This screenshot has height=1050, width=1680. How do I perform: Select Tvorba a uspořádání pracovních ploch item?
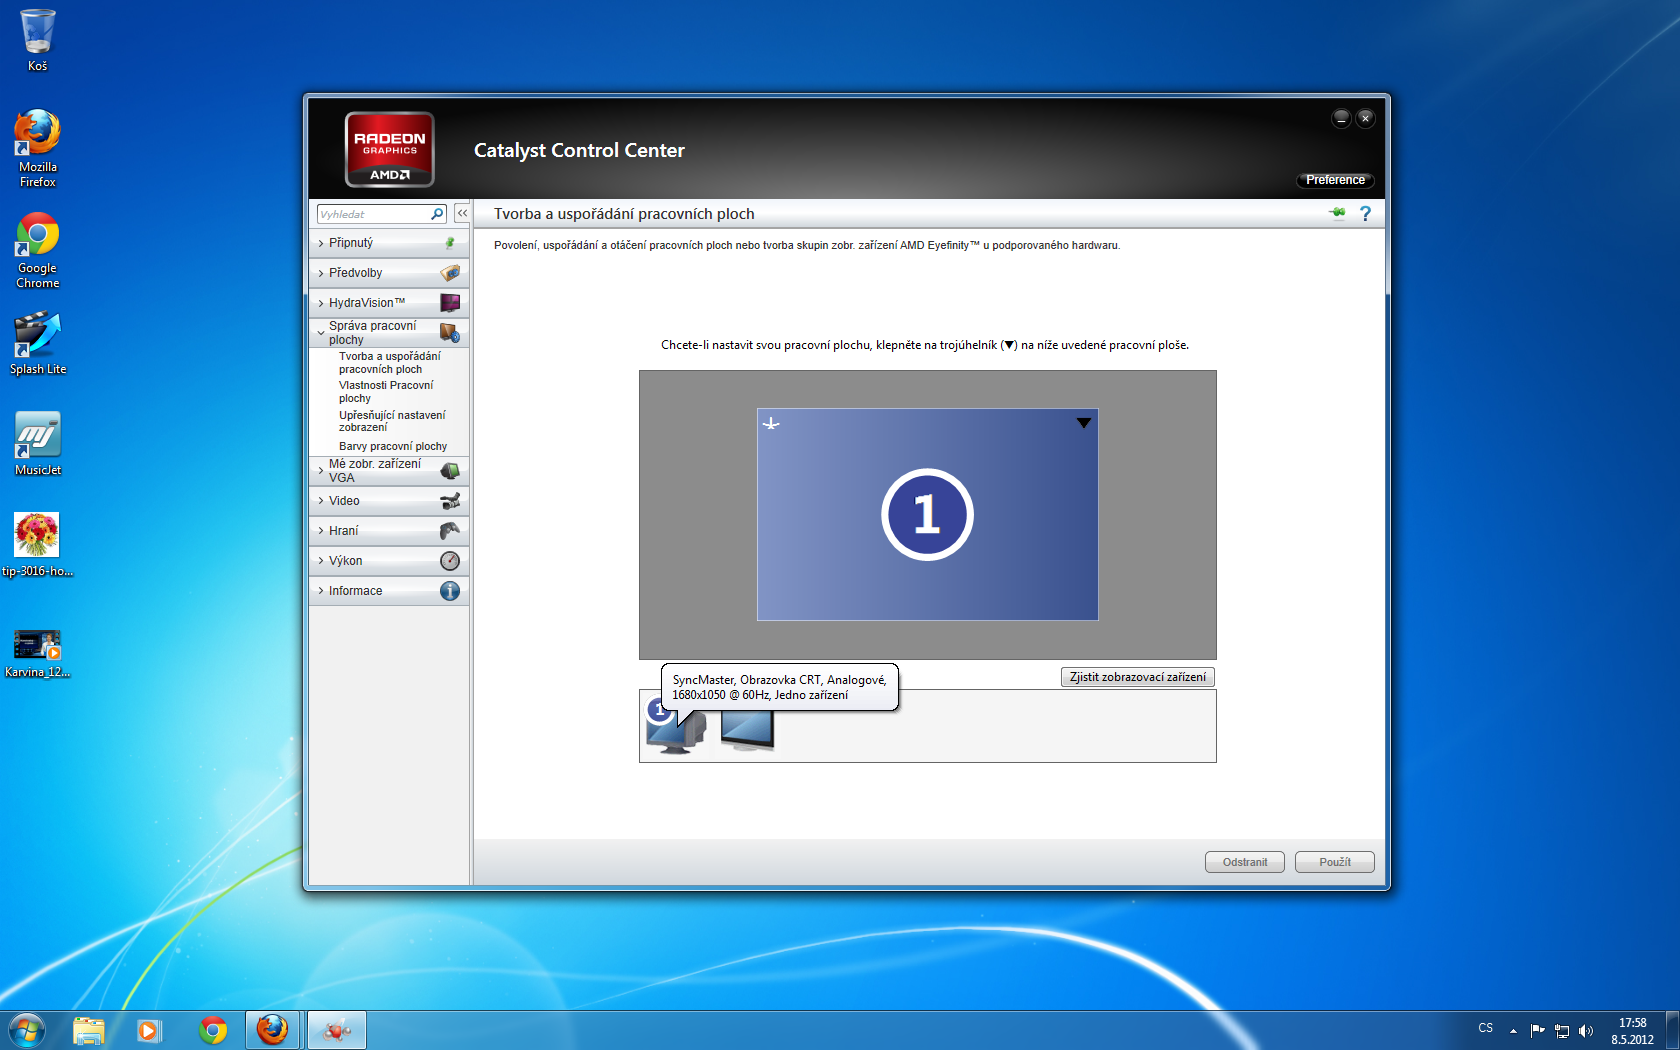[x=390, y=363]
